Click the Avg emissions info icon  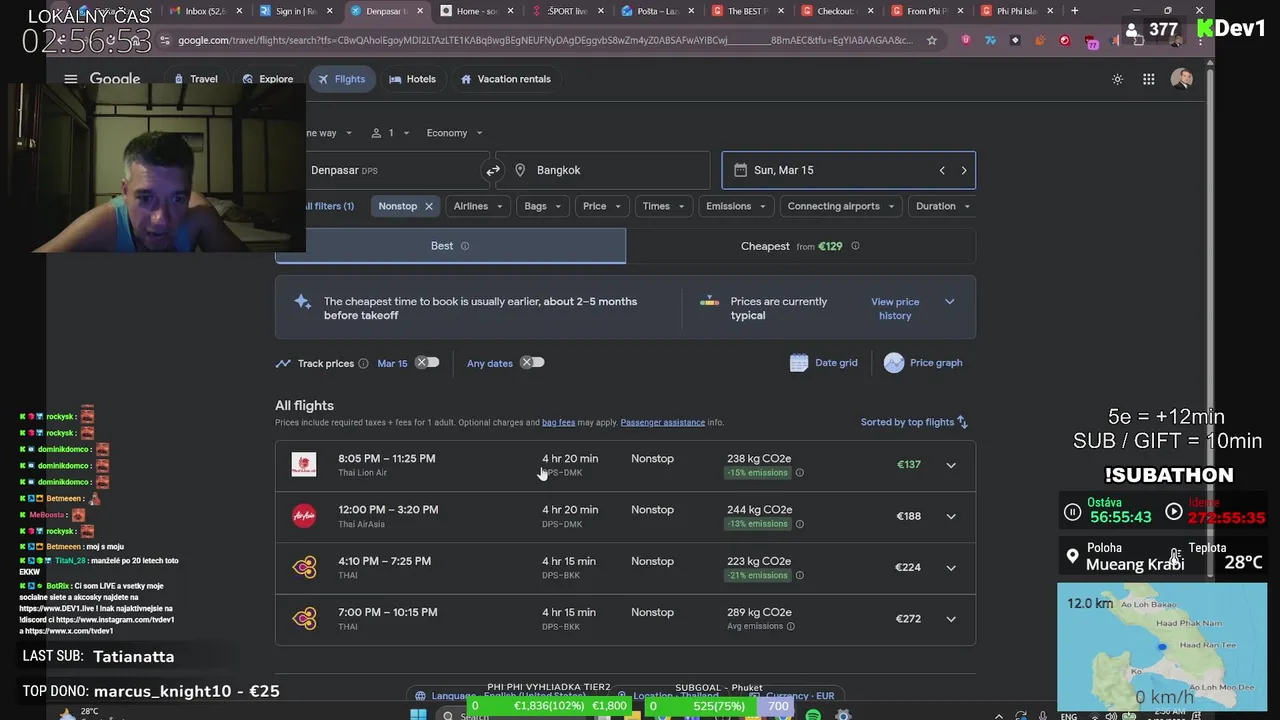coord(790,626)
